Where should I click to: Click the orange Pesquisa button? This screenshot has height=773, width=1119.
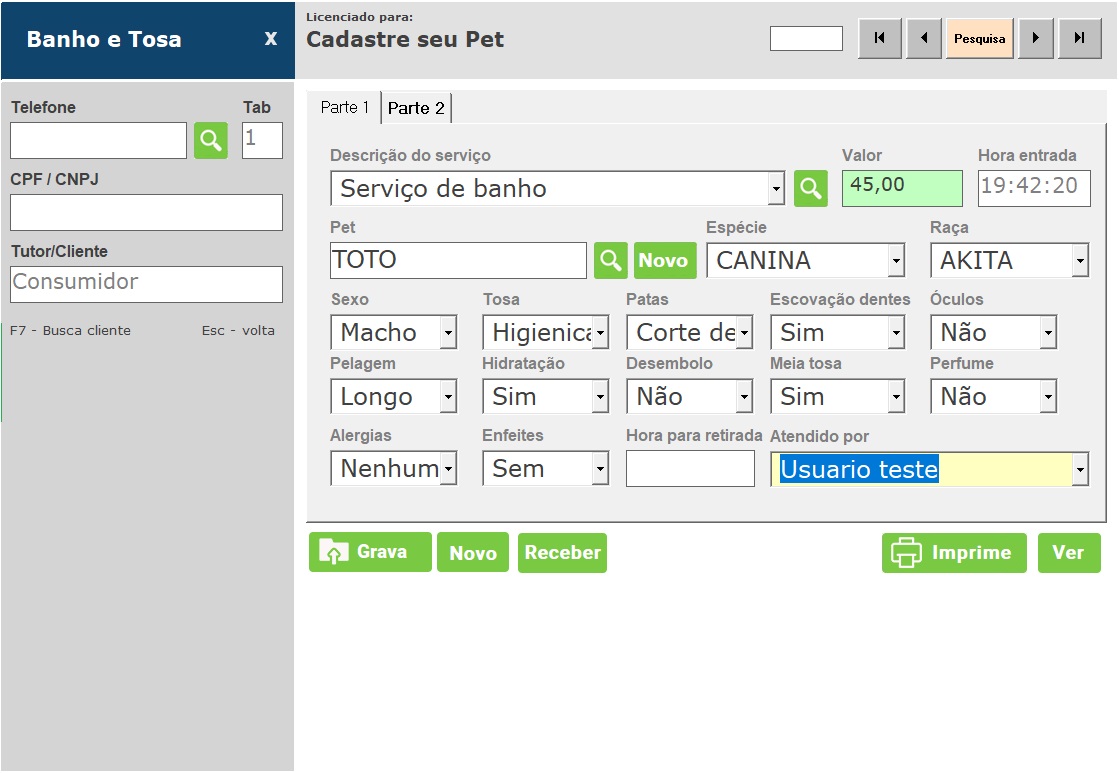point(979,39)
